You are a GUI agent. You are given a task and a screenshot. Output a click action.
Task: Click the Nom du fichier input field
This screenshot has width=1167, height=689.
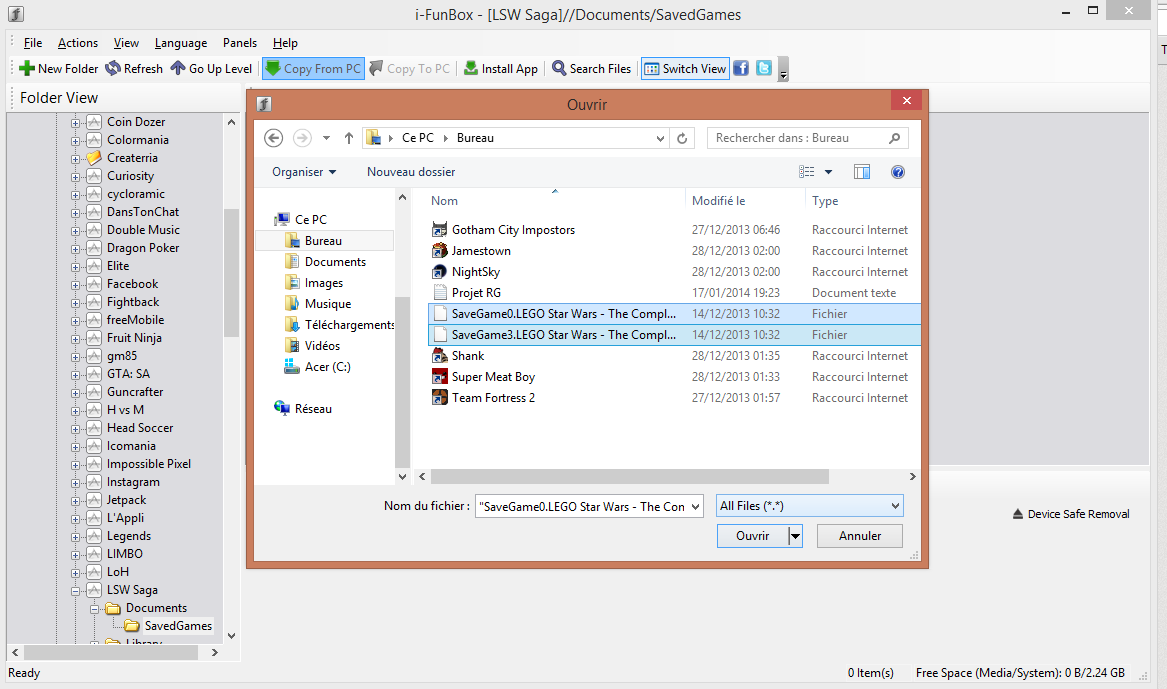click(582, 507)
